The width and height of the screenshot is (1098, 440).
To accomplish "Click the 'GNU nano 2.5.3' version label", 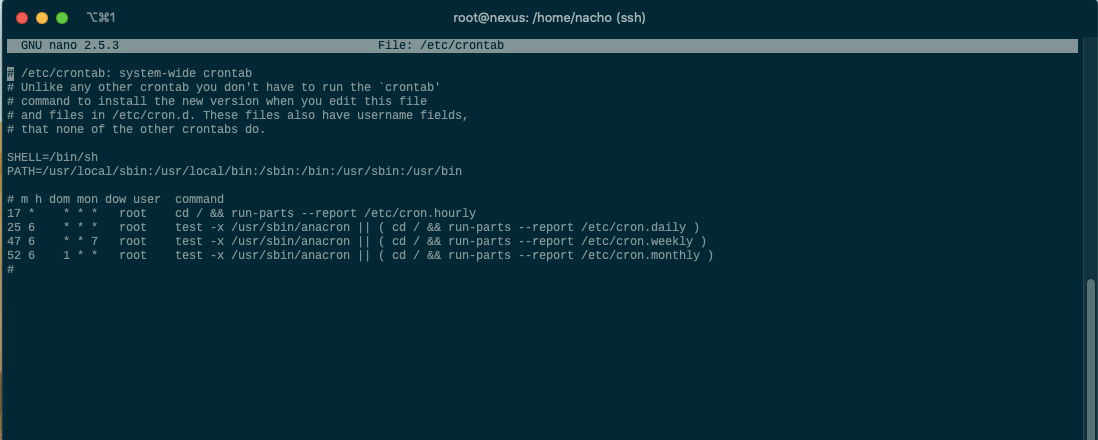I will (x=70, y=46).
